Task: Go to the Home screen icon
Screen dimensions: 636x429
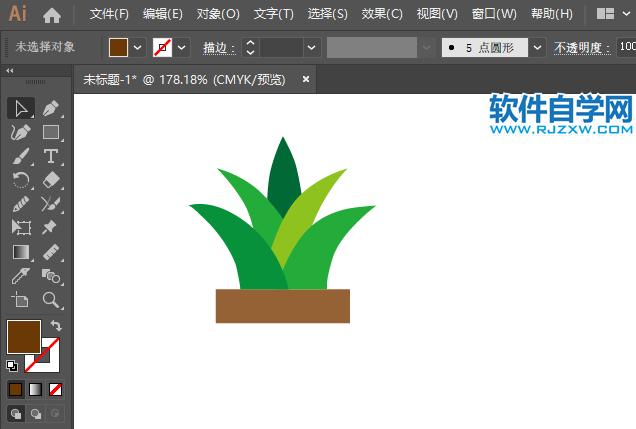Action: [52, 15]
